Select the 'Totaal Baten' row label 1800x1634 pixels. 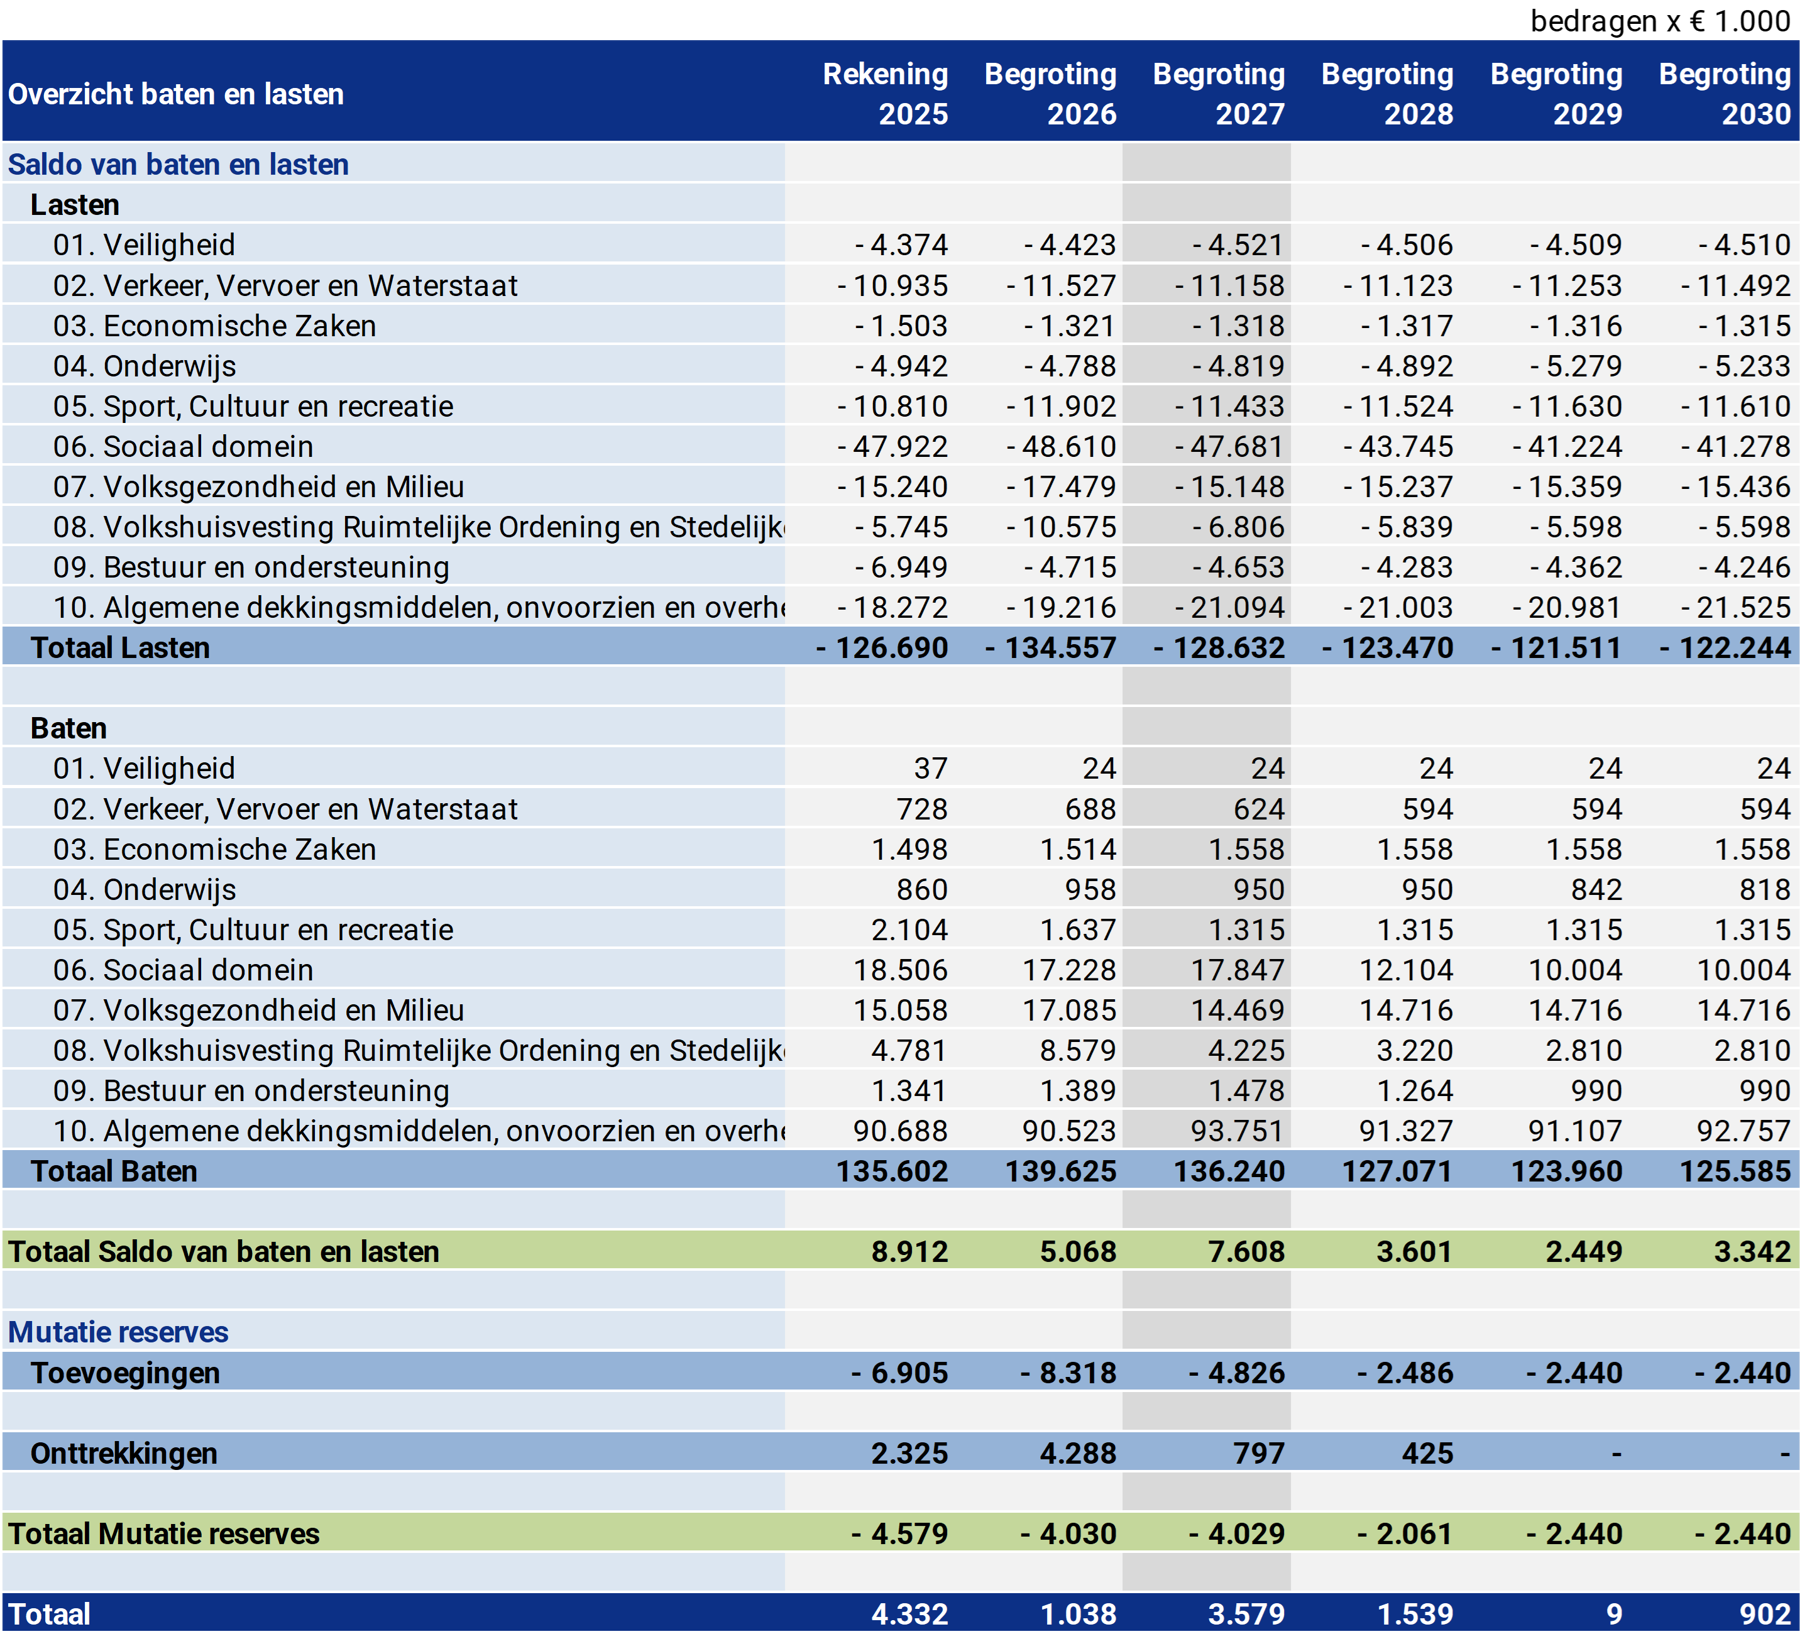(114, 1171)
